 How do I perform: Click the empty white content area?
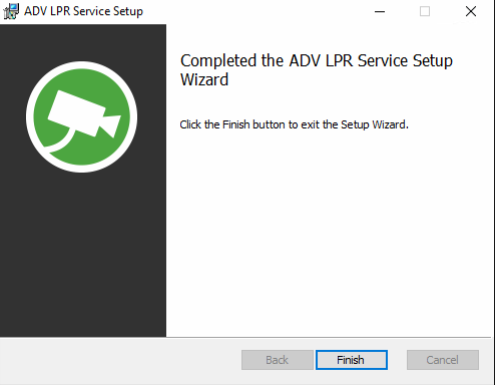tap(328, 233)
